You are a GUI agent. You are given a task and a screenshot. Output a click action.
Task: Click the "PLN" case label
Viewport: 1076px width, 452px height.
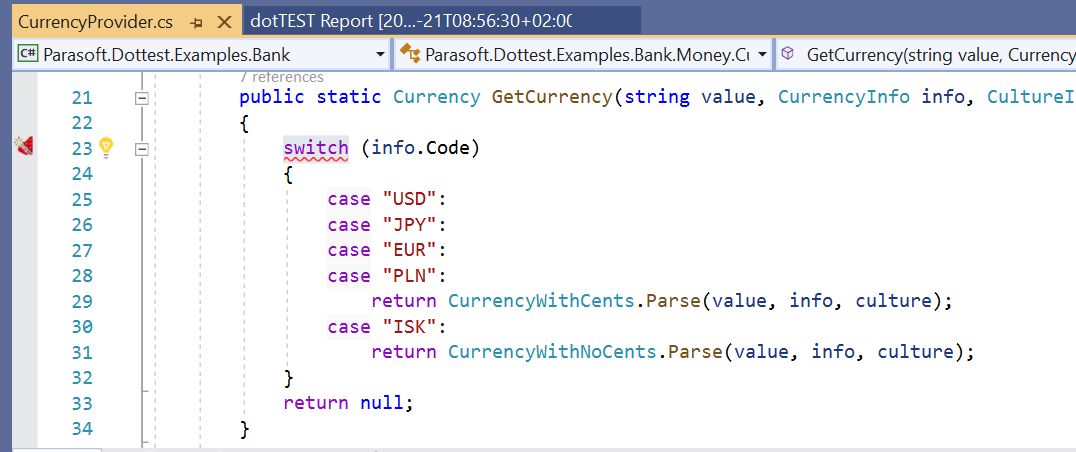click(x=410, y=275)
